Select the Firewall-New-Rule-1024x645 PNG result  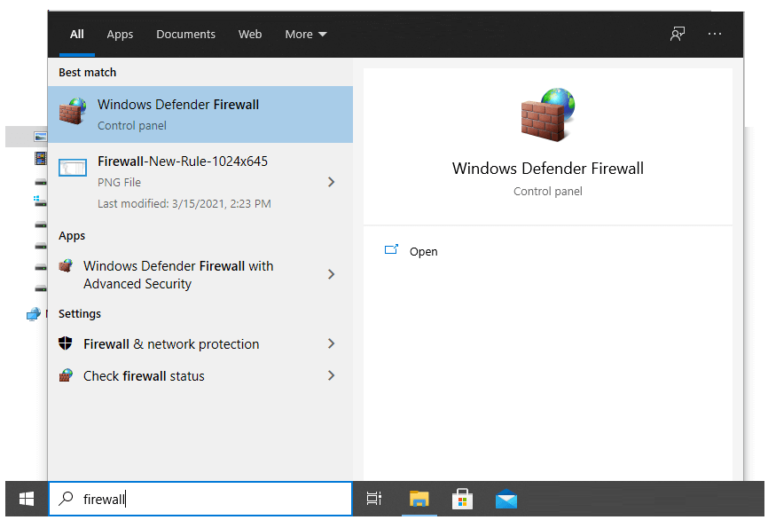(200, 182)
